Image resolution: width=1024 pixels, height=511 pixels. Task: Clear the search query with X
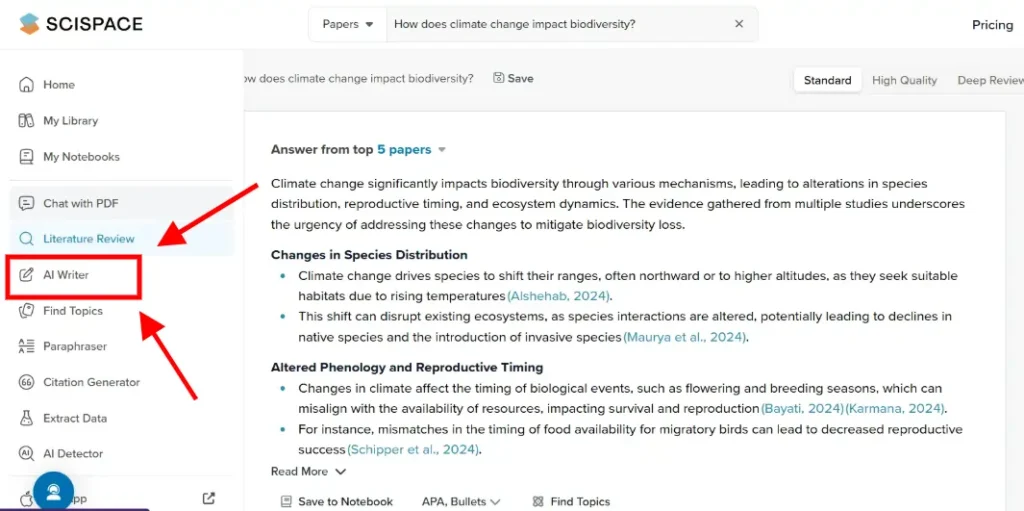pos(739,24)
